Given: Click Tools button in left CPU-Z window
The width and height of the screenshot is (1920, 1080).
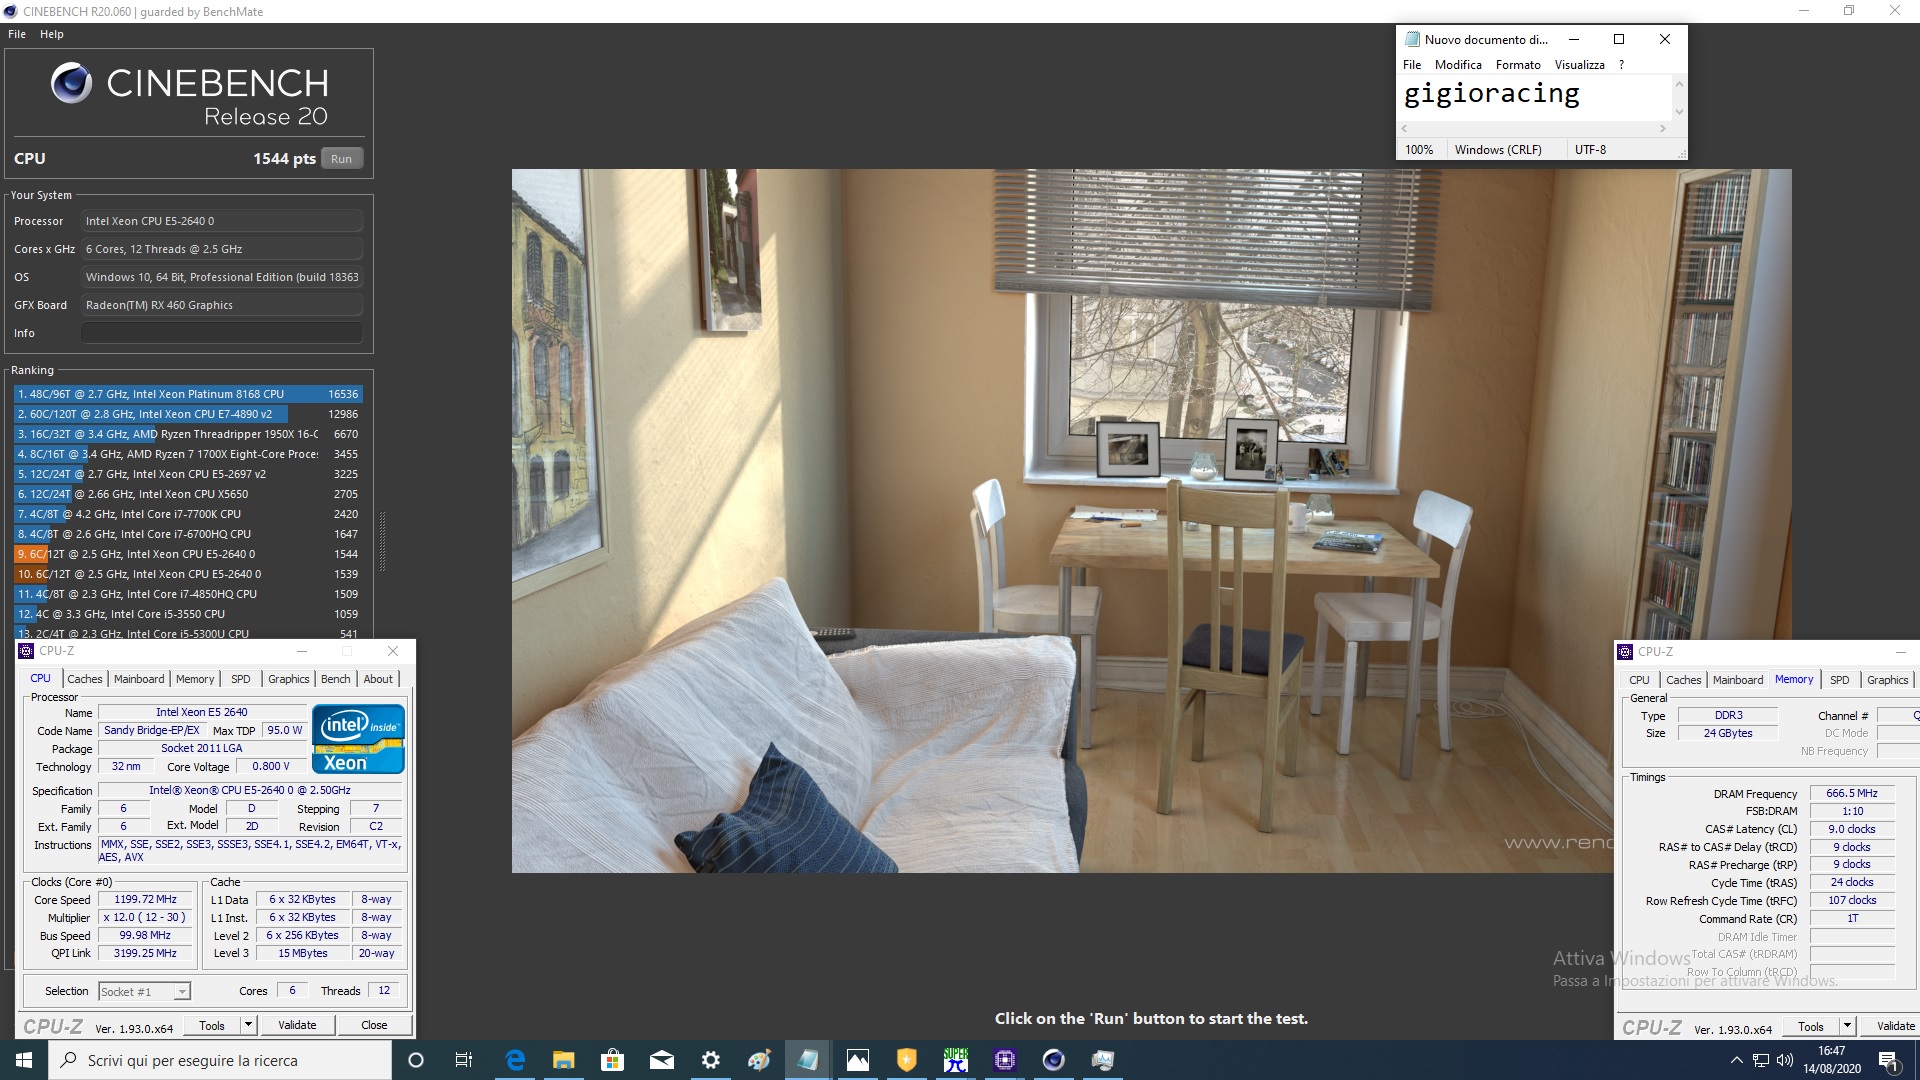Looking at the screenshot, I should pyautogui.click(x=212, y=1025).
